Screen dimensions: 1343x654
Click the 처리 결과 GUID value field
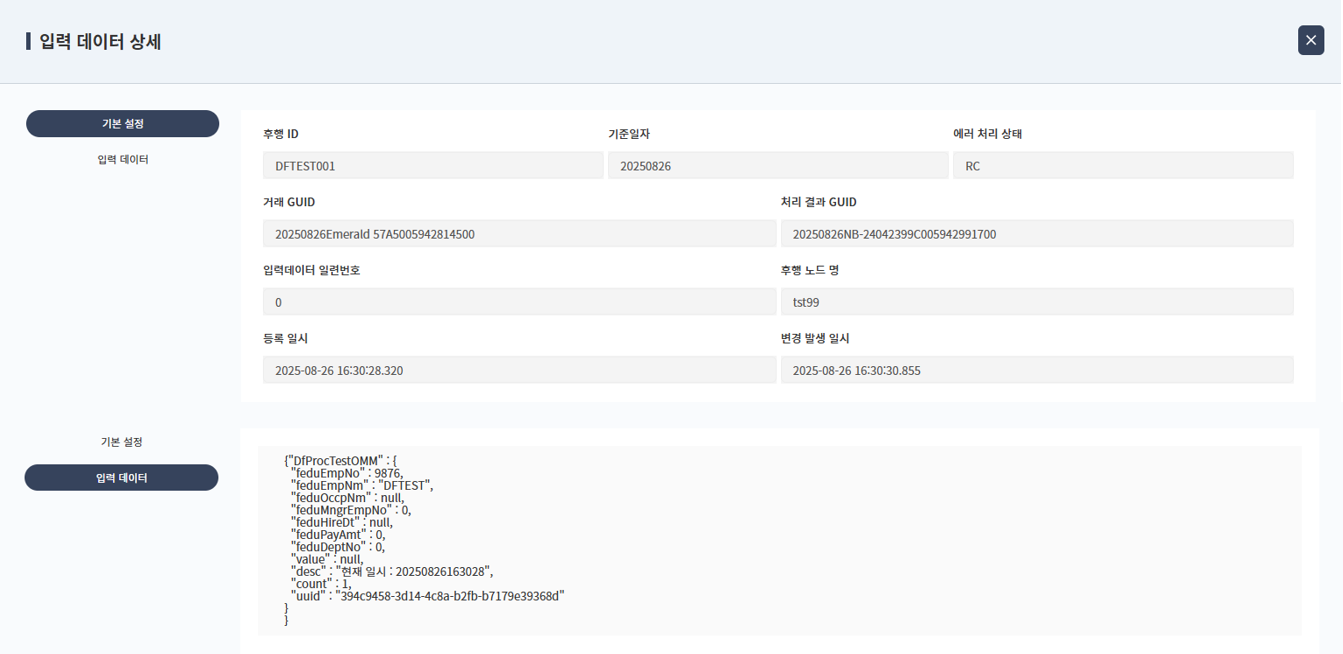pos(1036,234)
